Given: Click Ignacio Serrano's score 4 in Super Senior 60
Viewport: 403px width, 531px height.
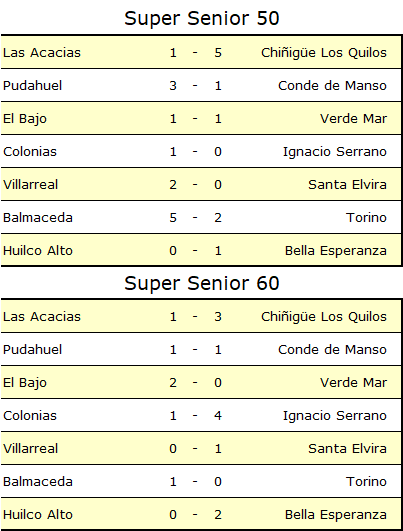Looking at the screenshot, I should coord(218,416).
